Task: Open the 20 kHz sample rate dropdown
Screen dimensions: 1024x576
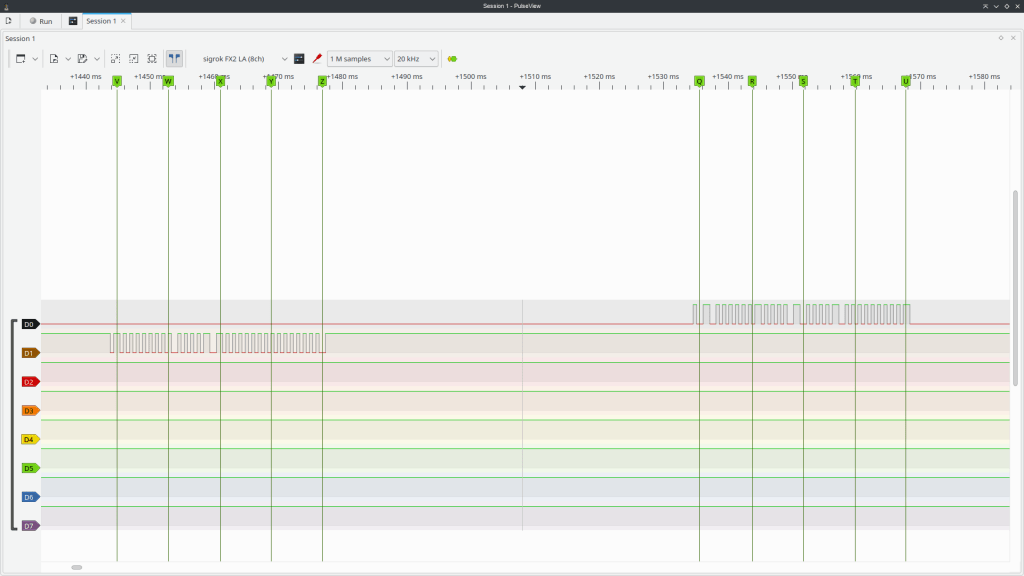Action: 416,59
